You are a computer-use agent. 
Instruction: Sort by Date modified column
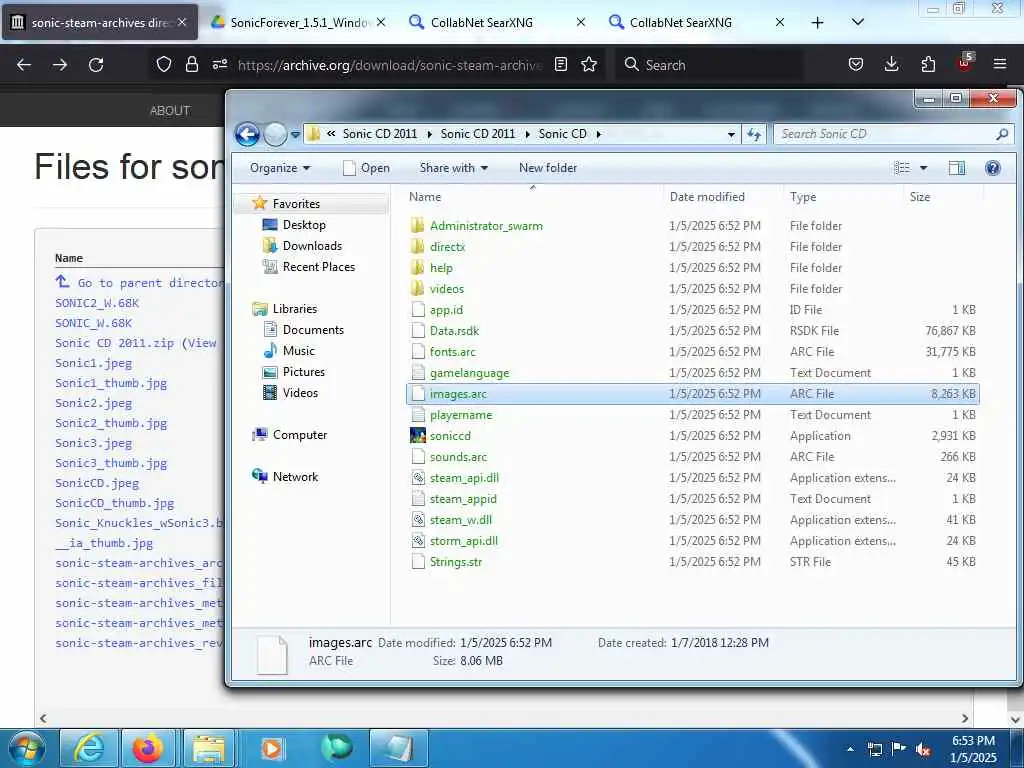click(707, 197)
